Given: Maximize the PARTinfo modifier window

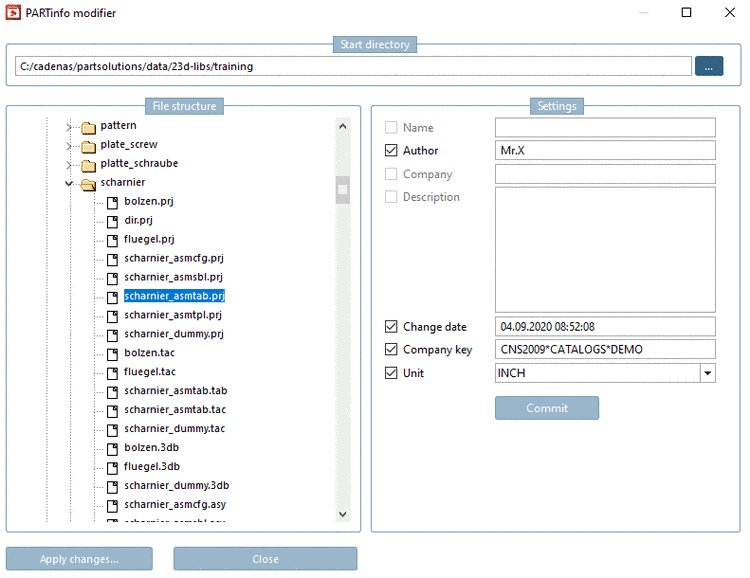Looking at the screenshot, I should 686,12.
